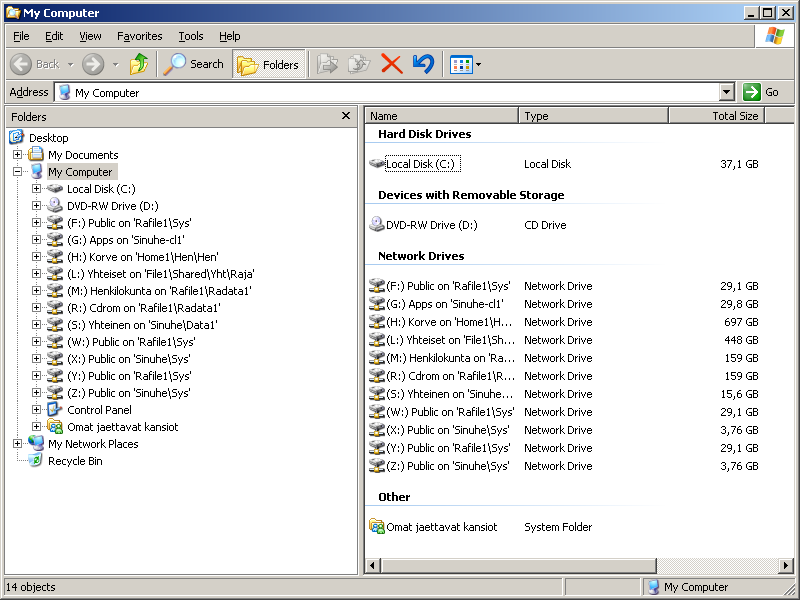Image resolution: width=800 pixels, height=600 pixels.
Task: Click Omat jaettavat kansiot tree icon
Action: (x=55, y=427)
